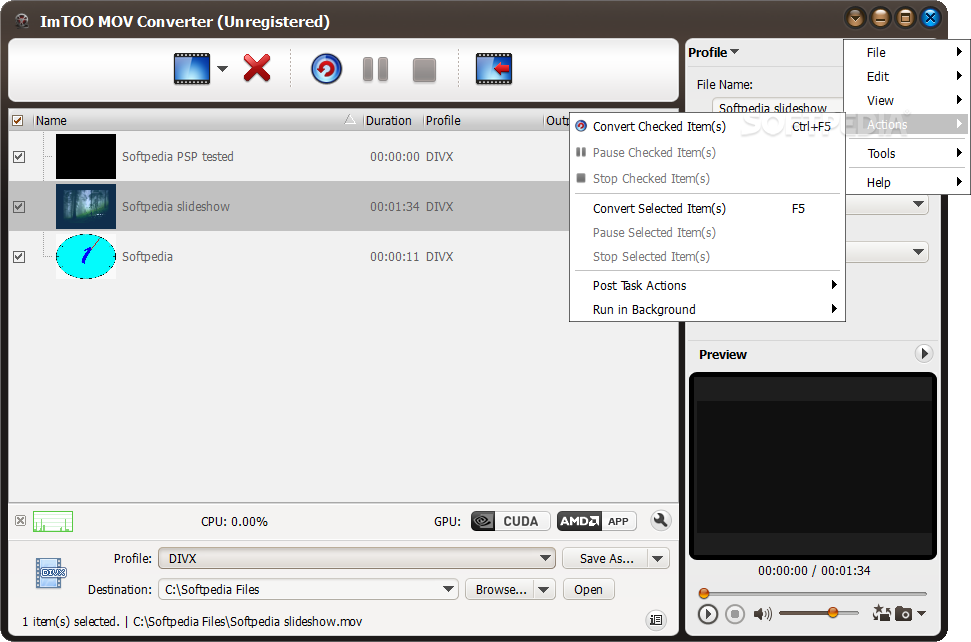Open the View menu
Screen dimensions: 971x642
pyautogui.click(x=905, y=100)
